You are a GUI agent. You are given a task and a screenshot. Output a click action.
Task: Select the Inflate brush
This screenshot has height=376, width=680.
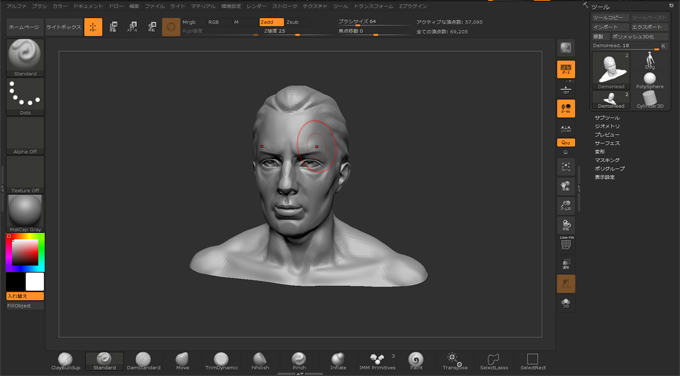coord(338,361)
